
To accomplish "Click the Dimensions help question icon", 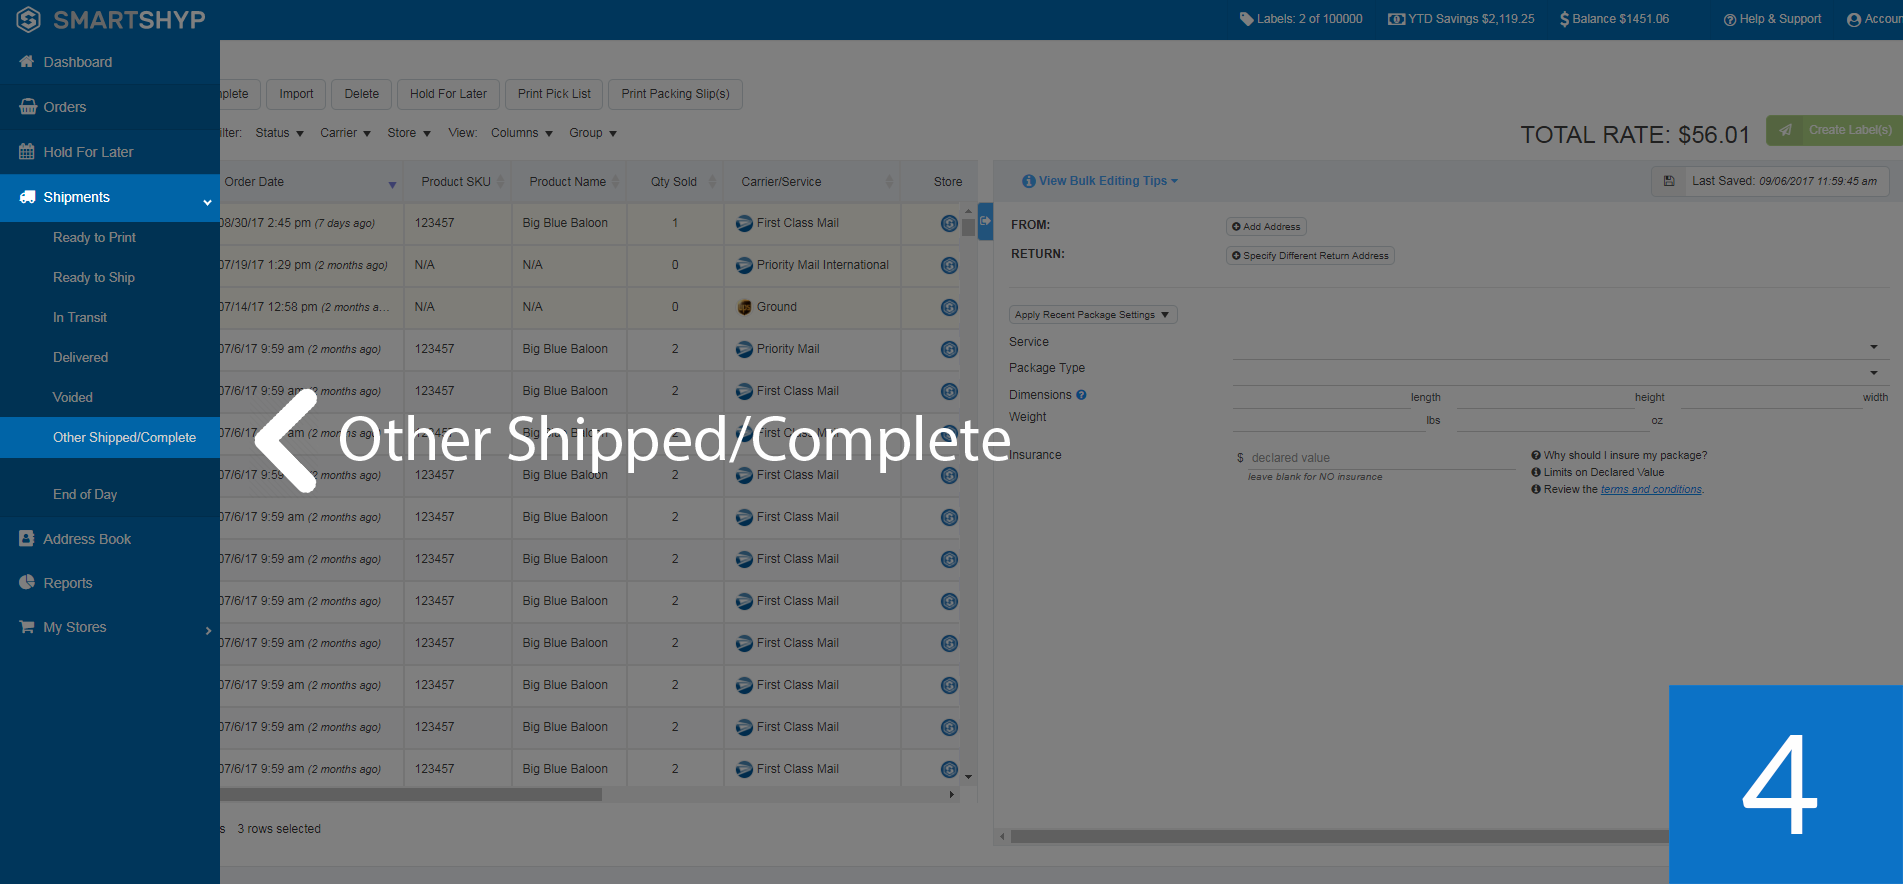I will point(1081,395).
